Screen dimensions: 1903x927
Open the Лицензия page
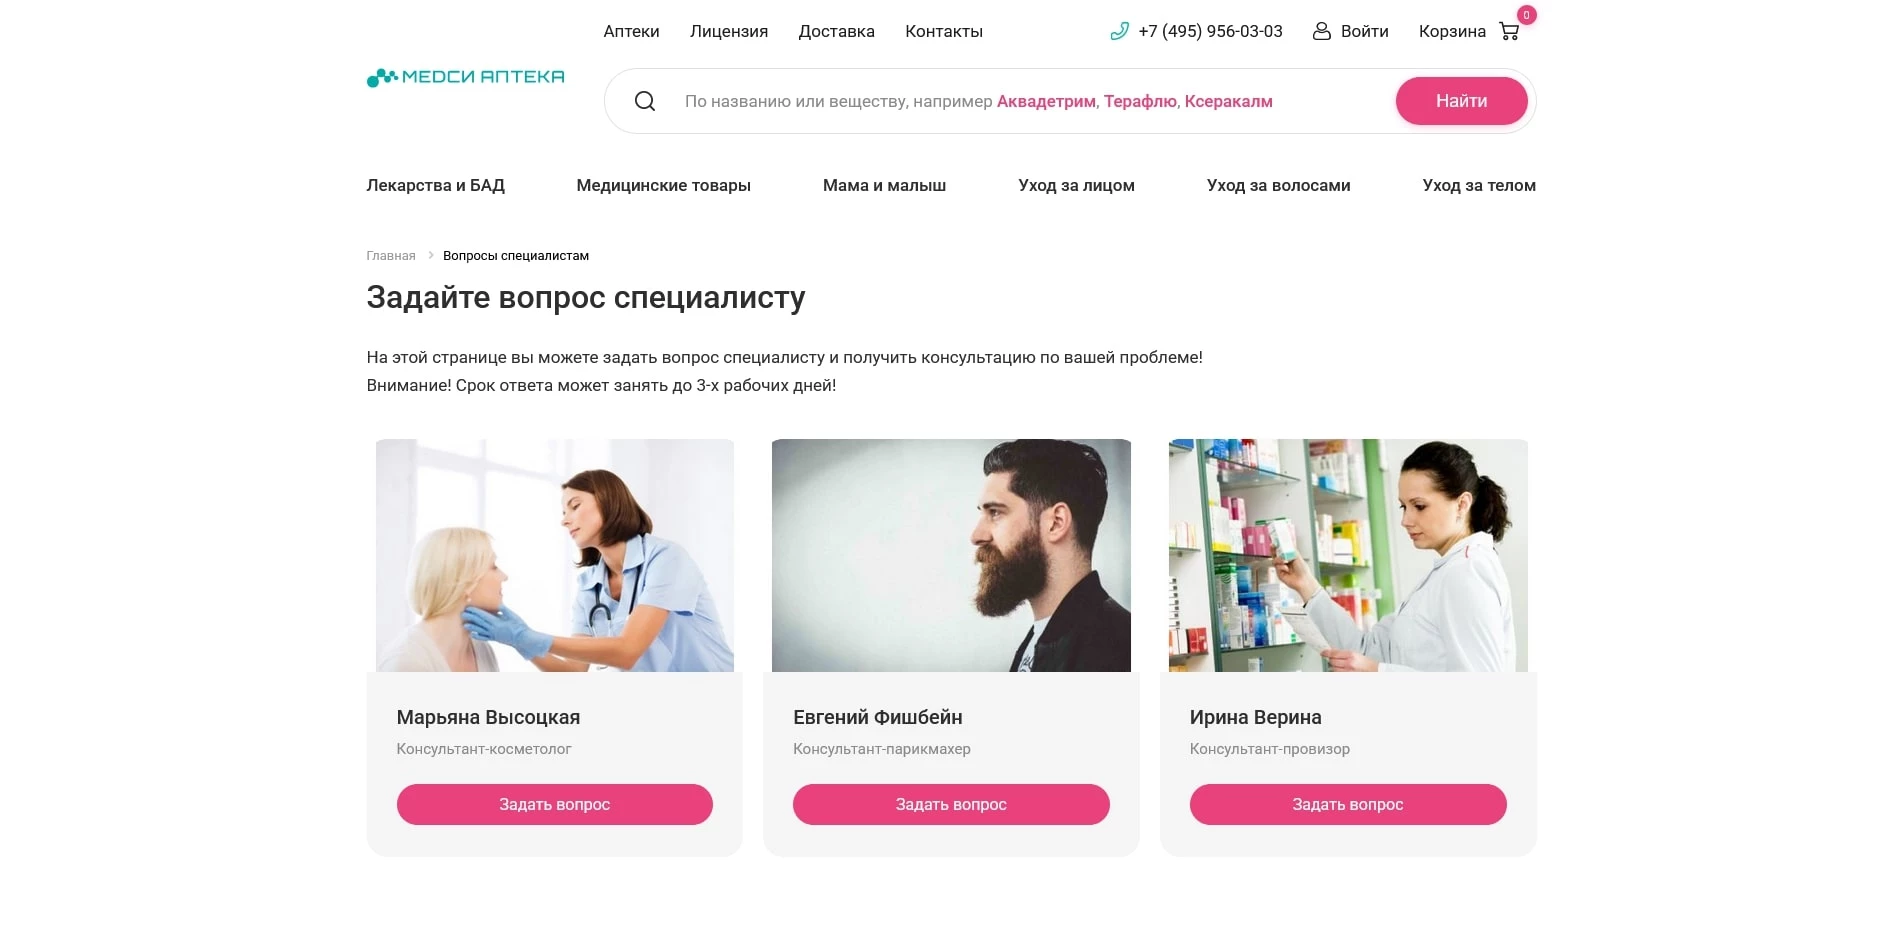coord(729,32)
